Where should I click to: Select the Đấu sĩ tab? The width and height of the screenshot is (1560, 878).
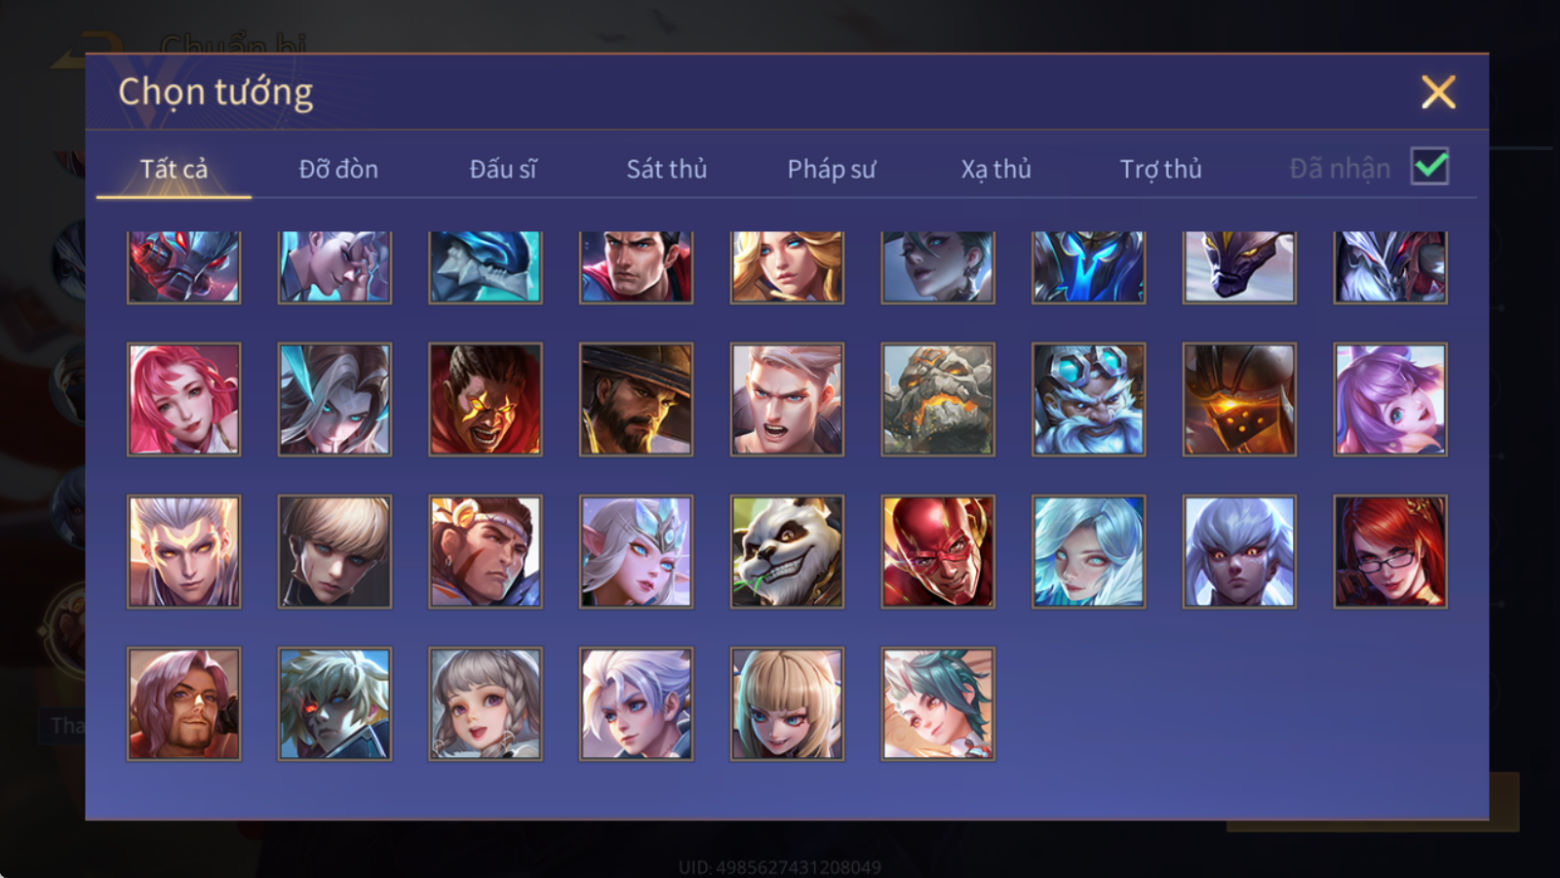click(x=503, y=169)
